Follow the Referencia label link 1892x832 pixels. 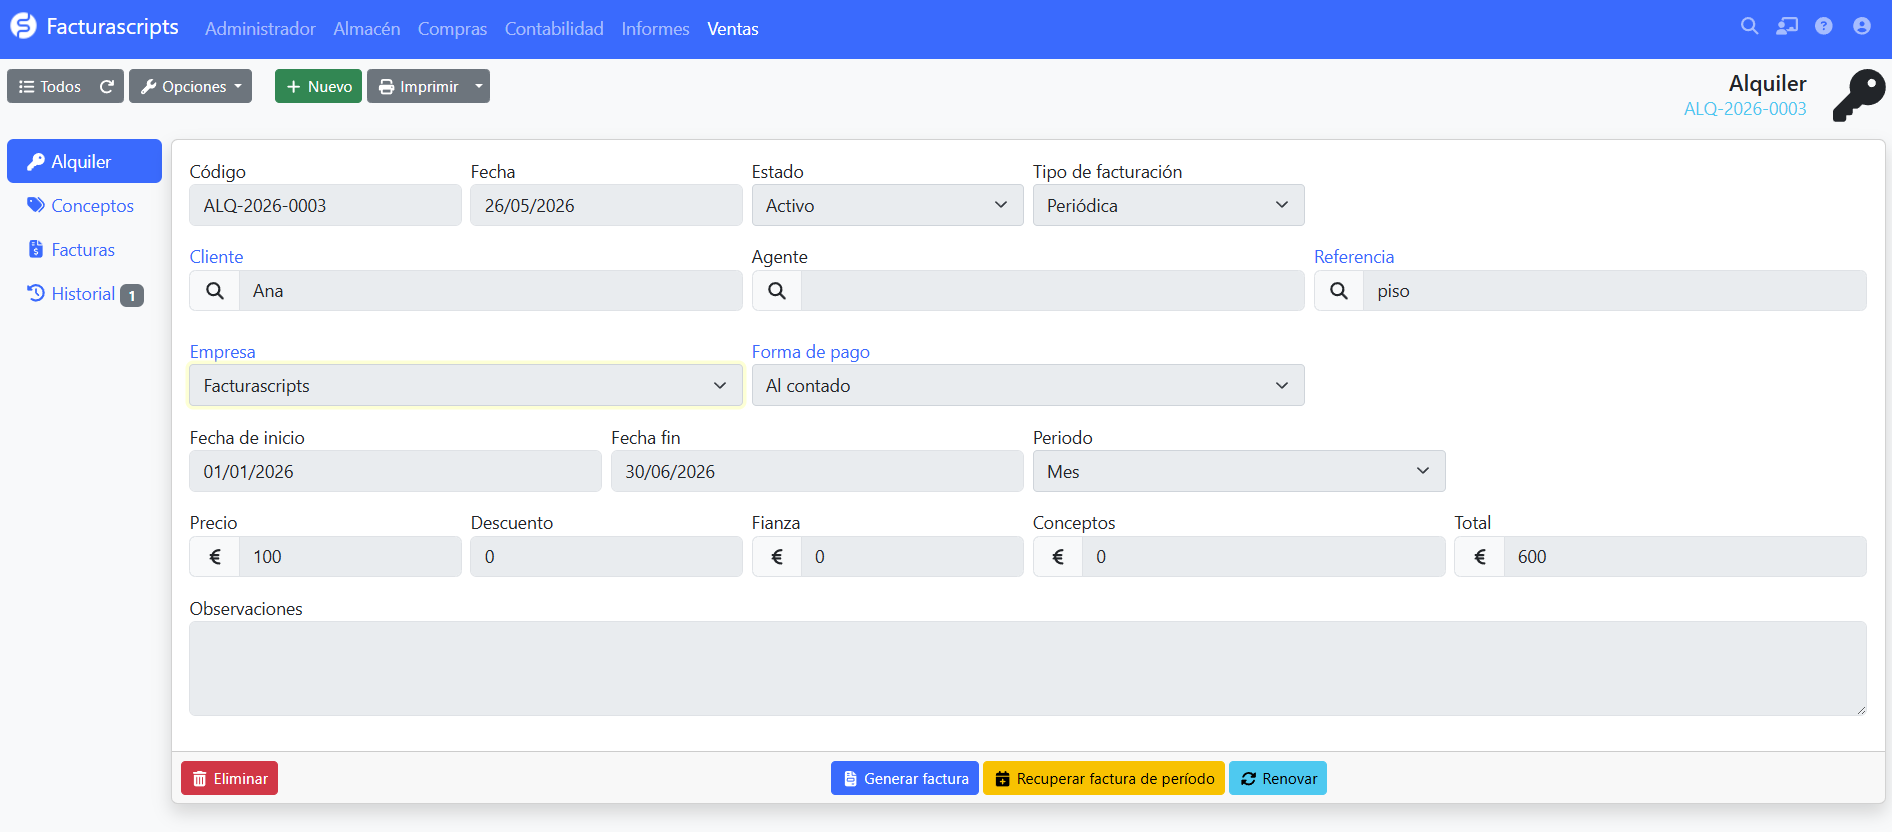[1354, 257]
